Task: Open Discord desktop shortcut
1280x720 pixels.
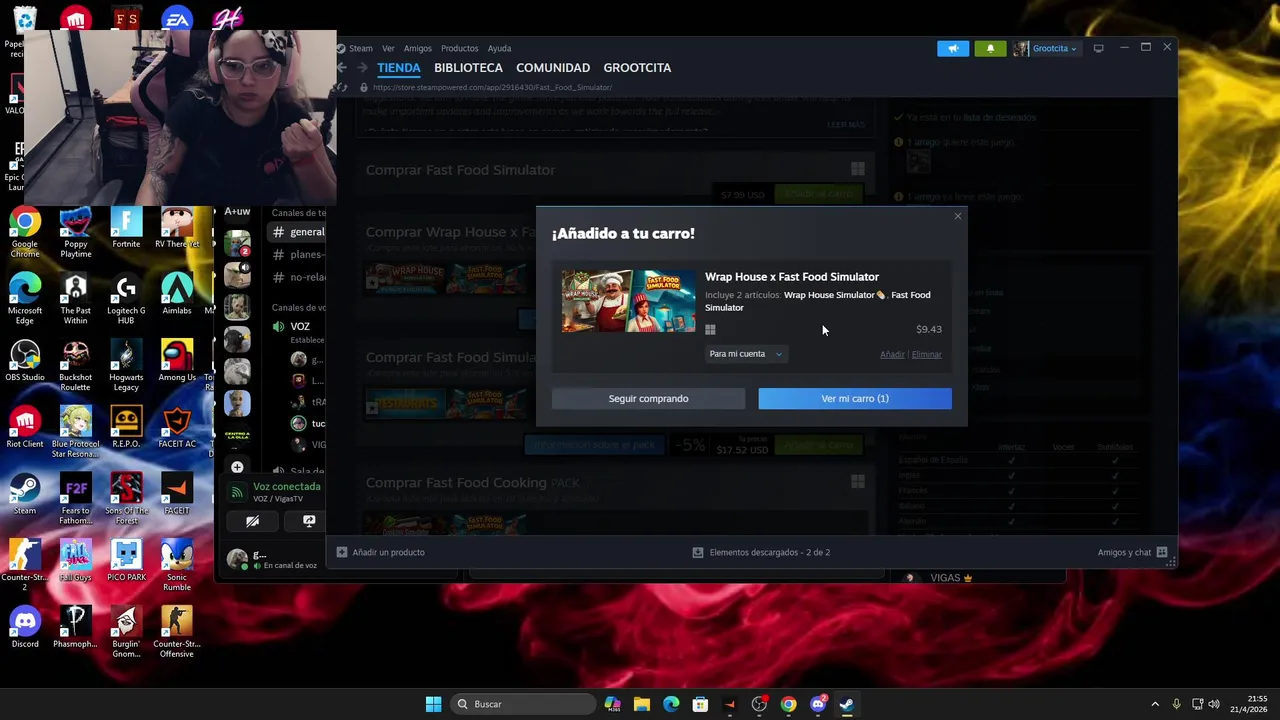Action: [x=25, y=628]
